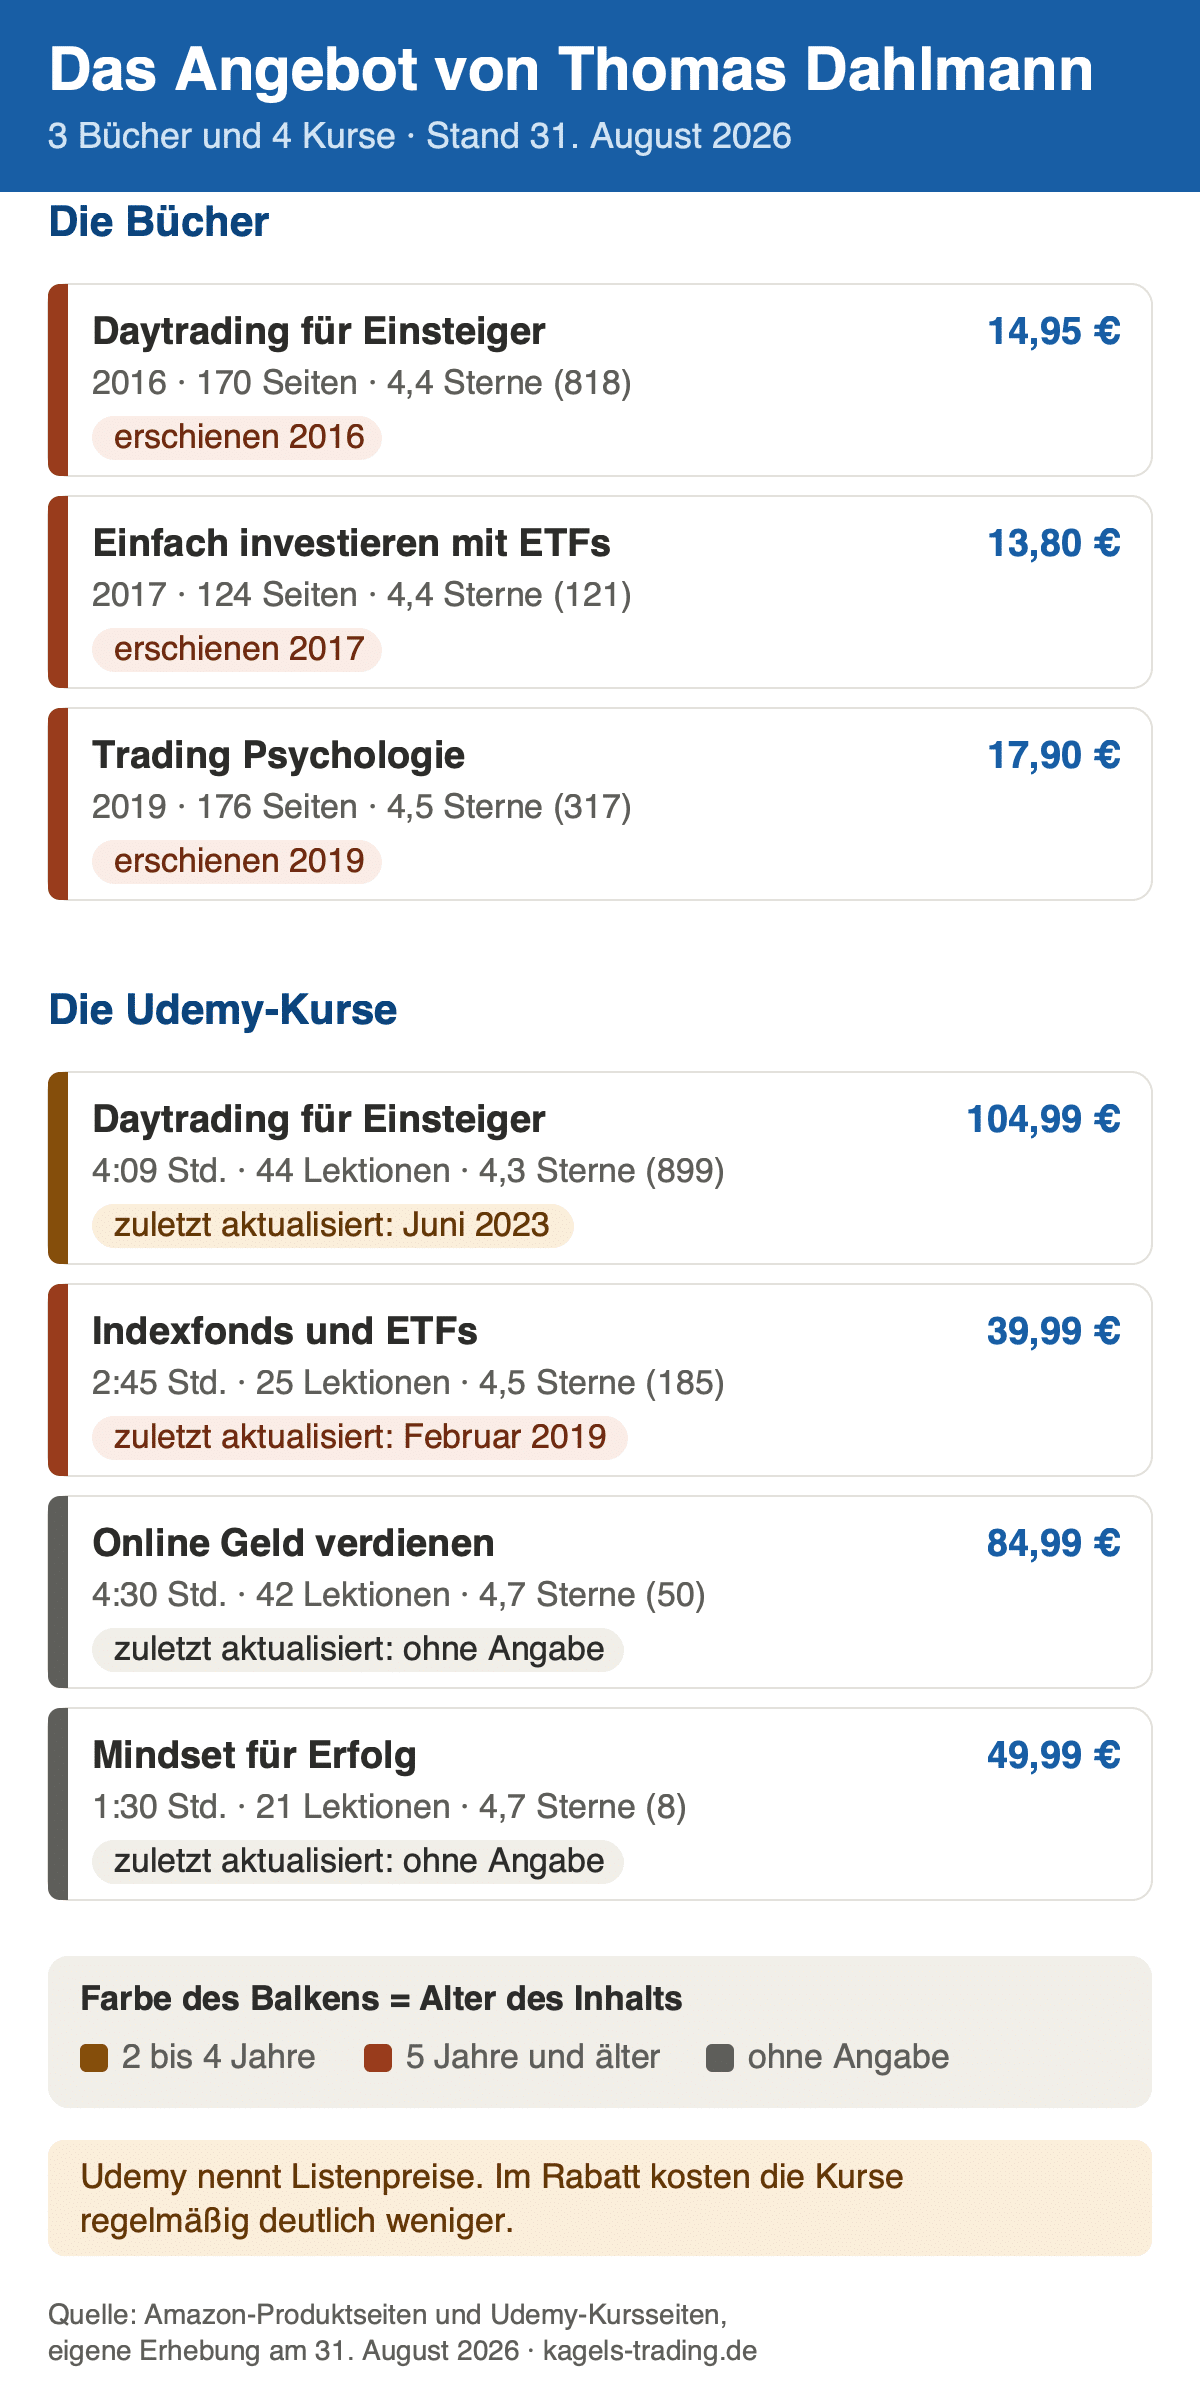The width and height of the screenshot is (1200, 2392).
Task: Open the Indexfonds und ETFs course
Action: (600, 1380)
